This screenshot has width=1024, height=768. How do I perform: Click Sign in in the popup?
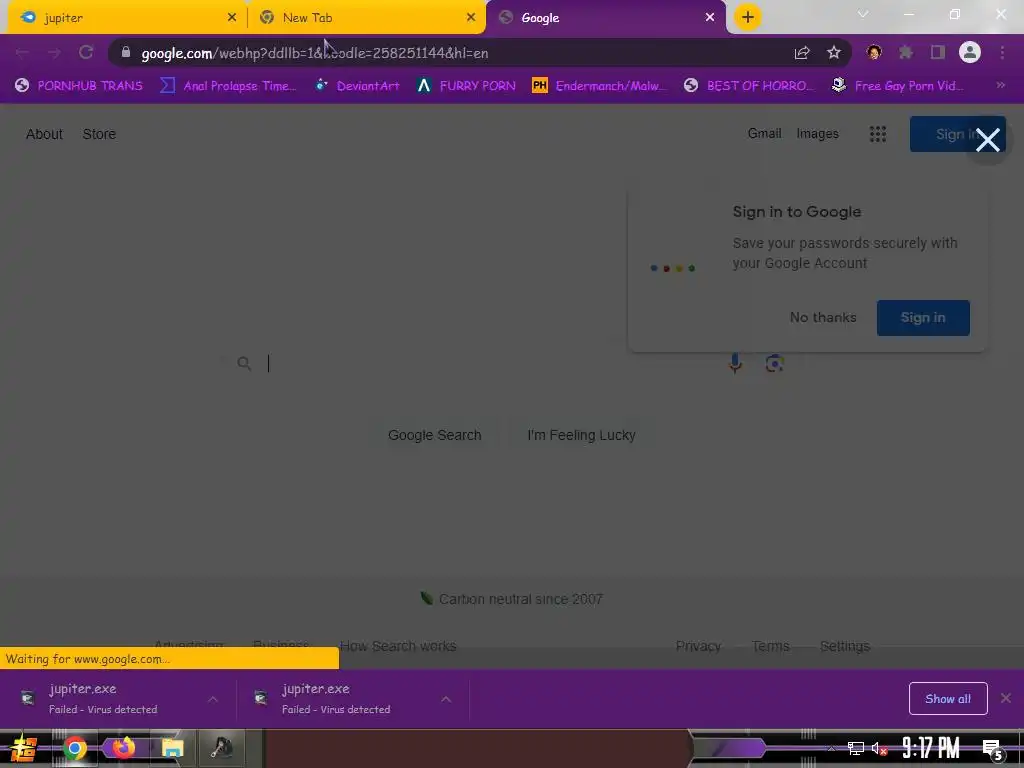[x=923, y=317]
